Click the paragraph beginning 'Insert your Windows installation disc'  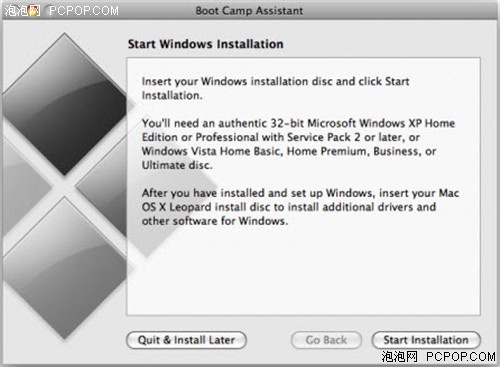coord(275,88)
